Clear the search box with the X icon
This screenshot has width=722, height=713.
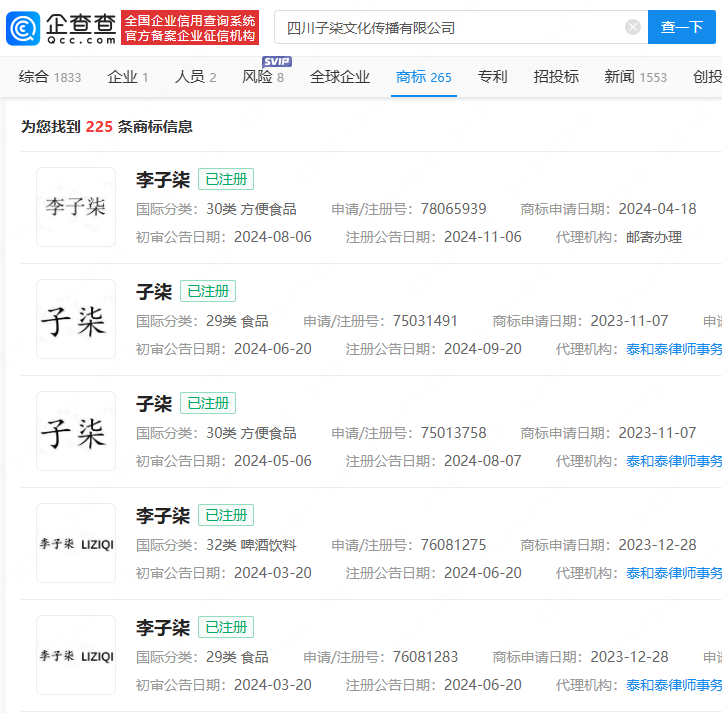click(633, 27)
